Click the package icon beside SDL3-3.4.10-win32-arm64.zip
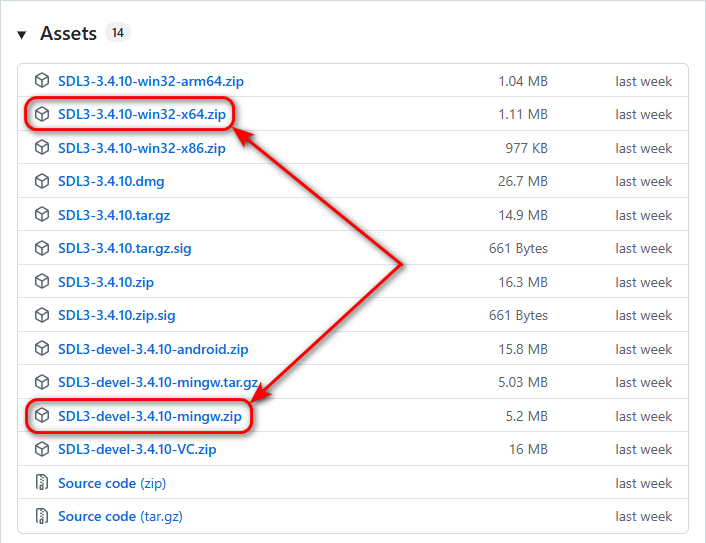 (42, 81)
